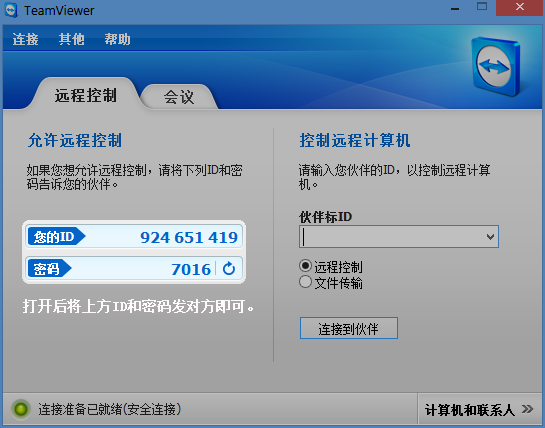Click the password refresh icon
545x428 pixels.
pos(229,268)
